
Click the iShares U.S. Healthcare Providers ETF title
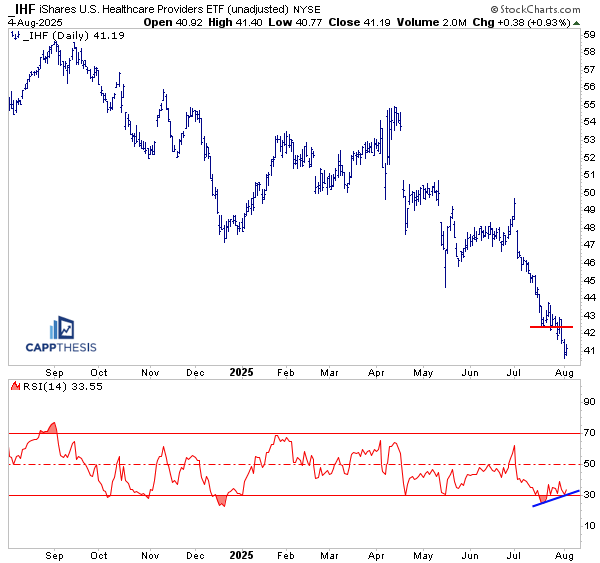pyautogui.click(x=163, y=9)
